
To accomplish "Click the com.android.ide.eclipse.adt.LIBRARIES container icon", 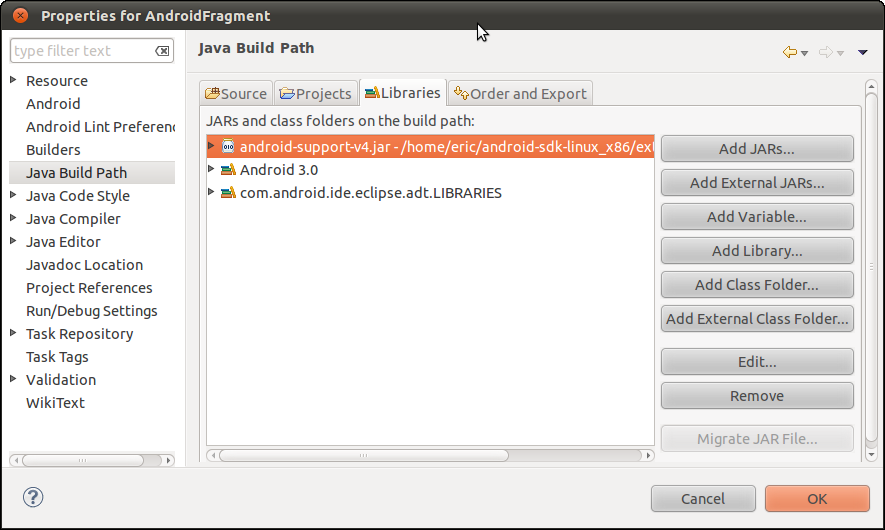I will pyautogui.click(x=228, y=192).
